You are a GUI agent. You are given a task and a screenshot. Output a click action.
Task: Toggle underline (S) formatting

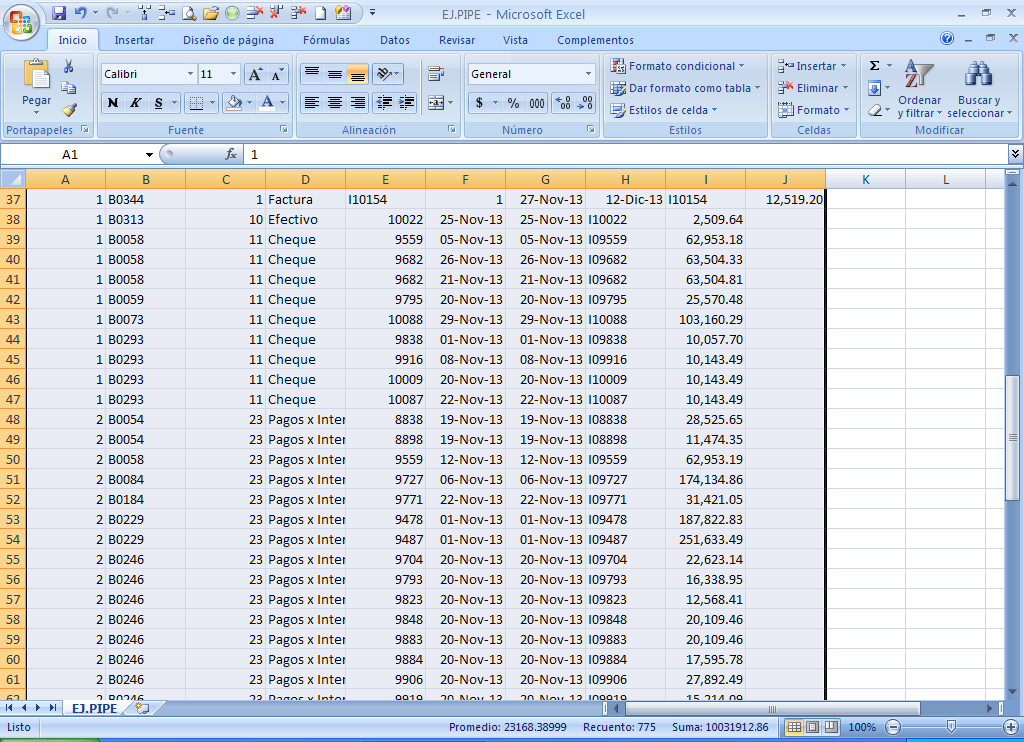158,103
